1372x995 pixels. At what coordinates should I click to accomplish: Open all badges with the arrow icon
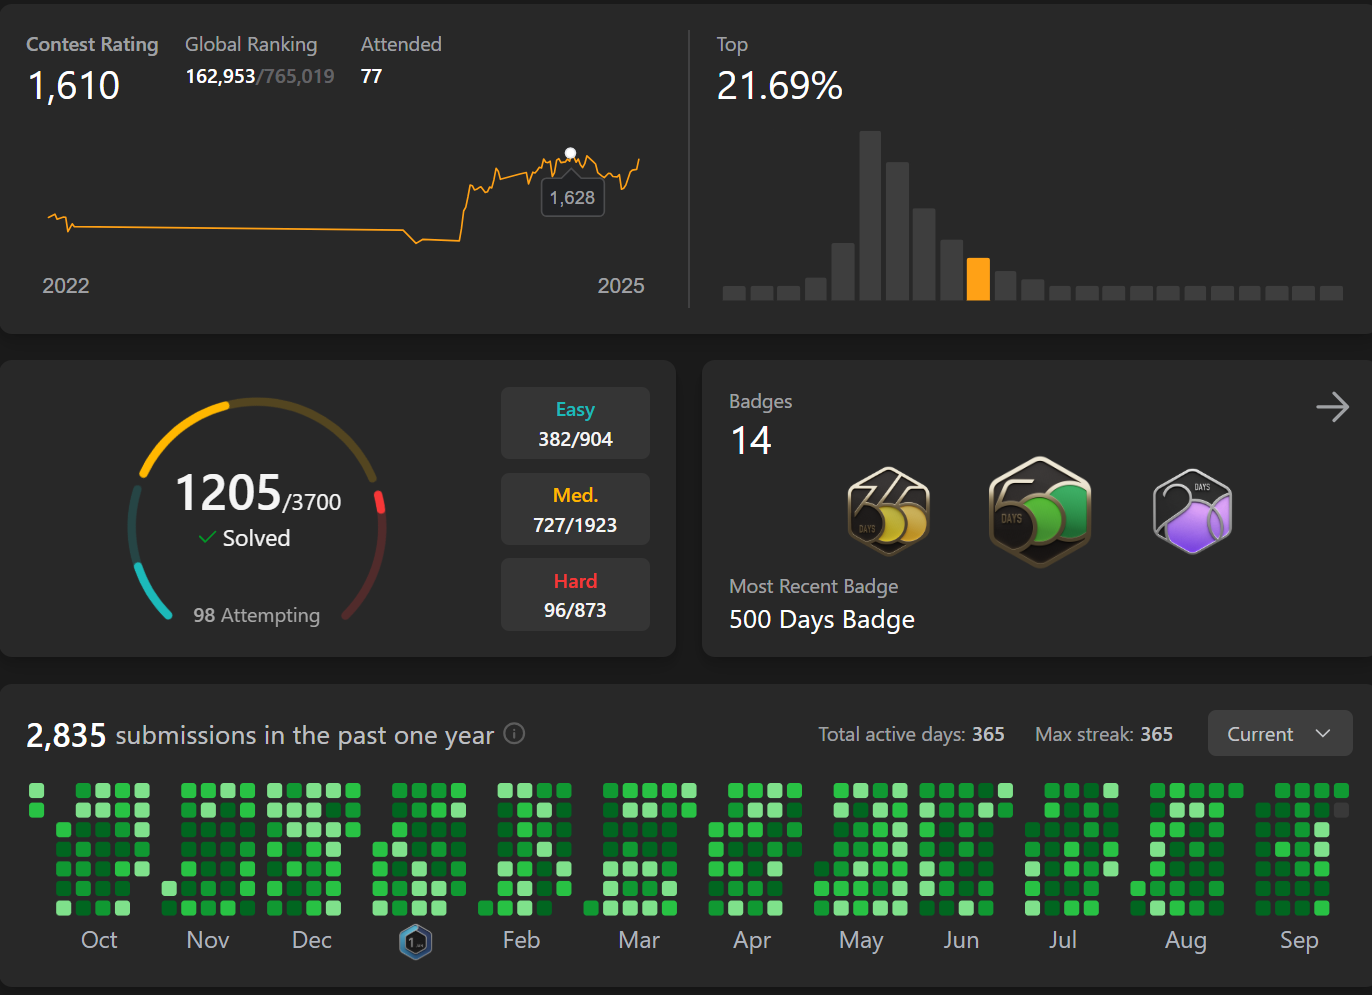[x=1332, y=407]
